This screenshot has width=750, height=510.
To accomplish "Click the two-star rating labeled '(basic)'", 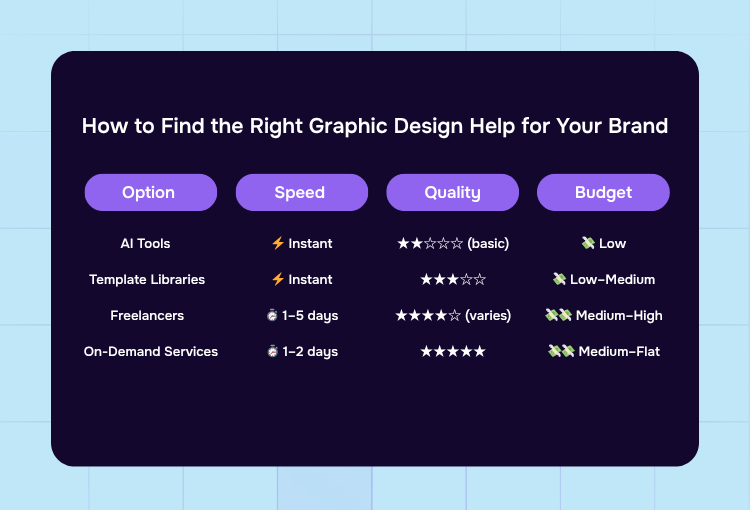I will (430, 244).
